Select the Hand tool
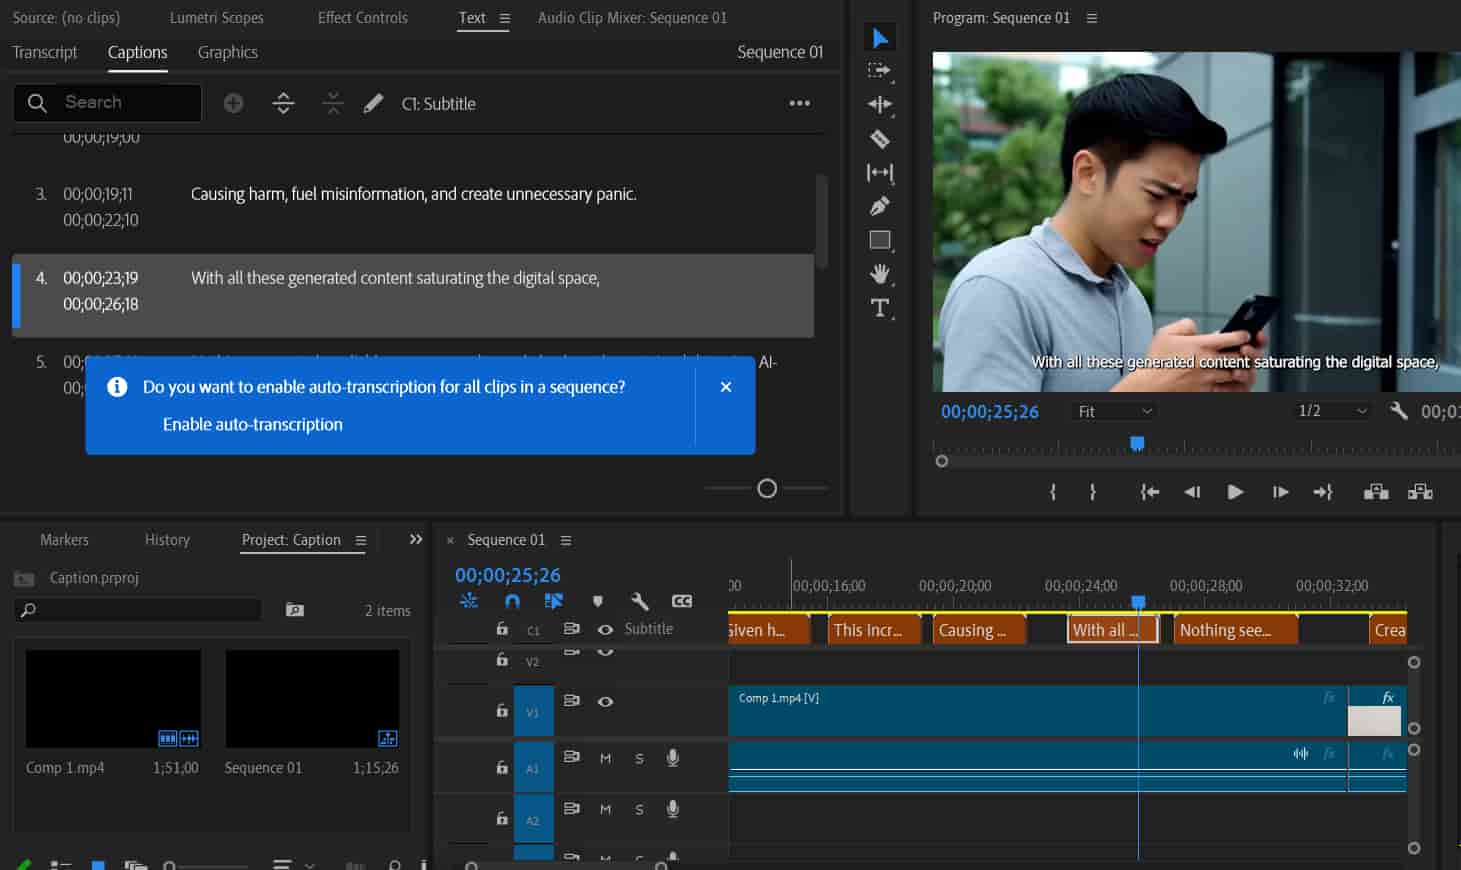 (x=879, y=273)
